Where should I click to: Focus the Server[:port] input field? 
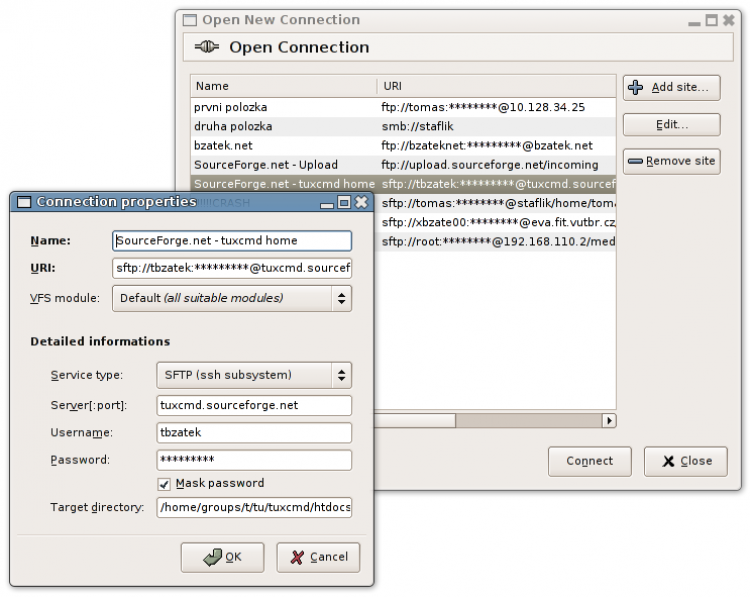click(254, 406)
